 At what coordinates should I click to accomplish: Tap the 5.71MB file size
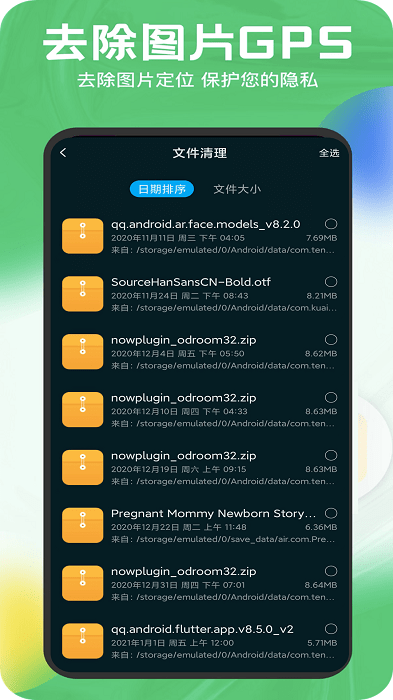point(322,643)
